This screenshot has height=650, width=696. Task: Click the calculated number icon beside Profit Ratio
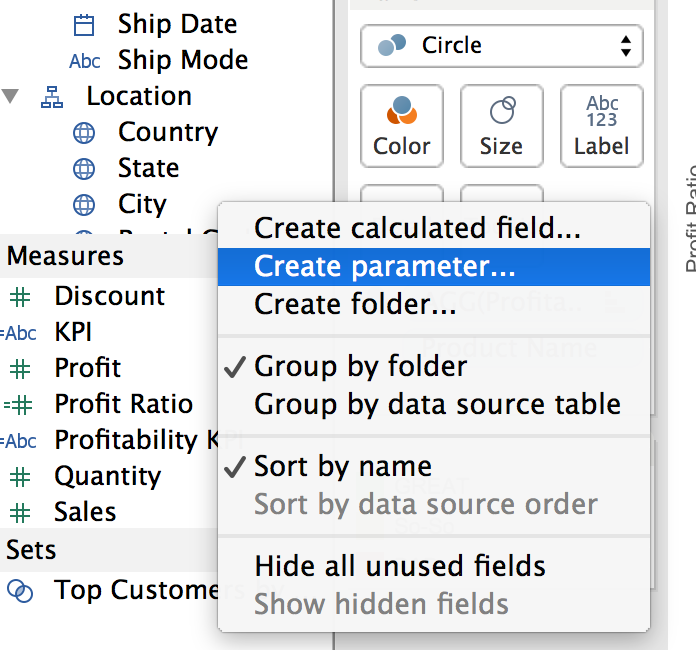click(18, 405)
